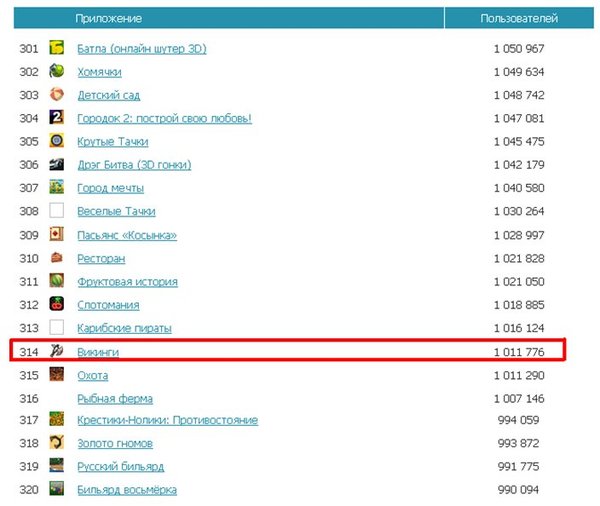The image size is (600, 506).
Task: Open Крестики-Нолики: Противостояние link
Action: click(x=168, y=420)
